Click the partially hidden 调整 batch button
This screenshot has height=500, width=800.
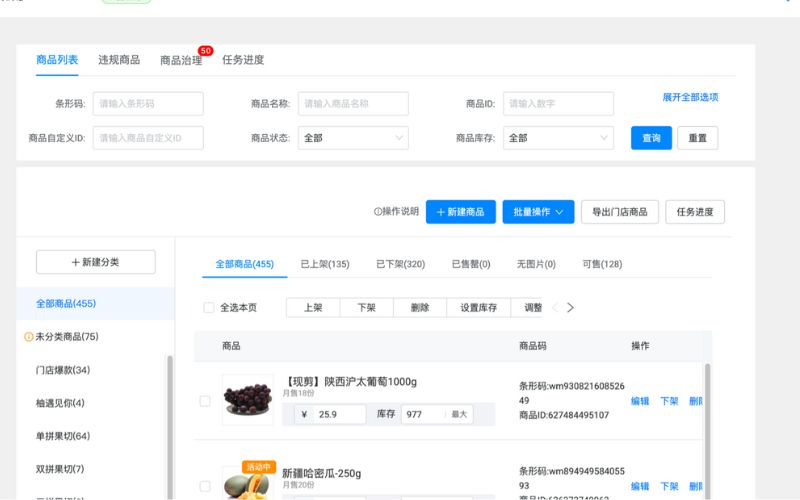pos(528,308)
